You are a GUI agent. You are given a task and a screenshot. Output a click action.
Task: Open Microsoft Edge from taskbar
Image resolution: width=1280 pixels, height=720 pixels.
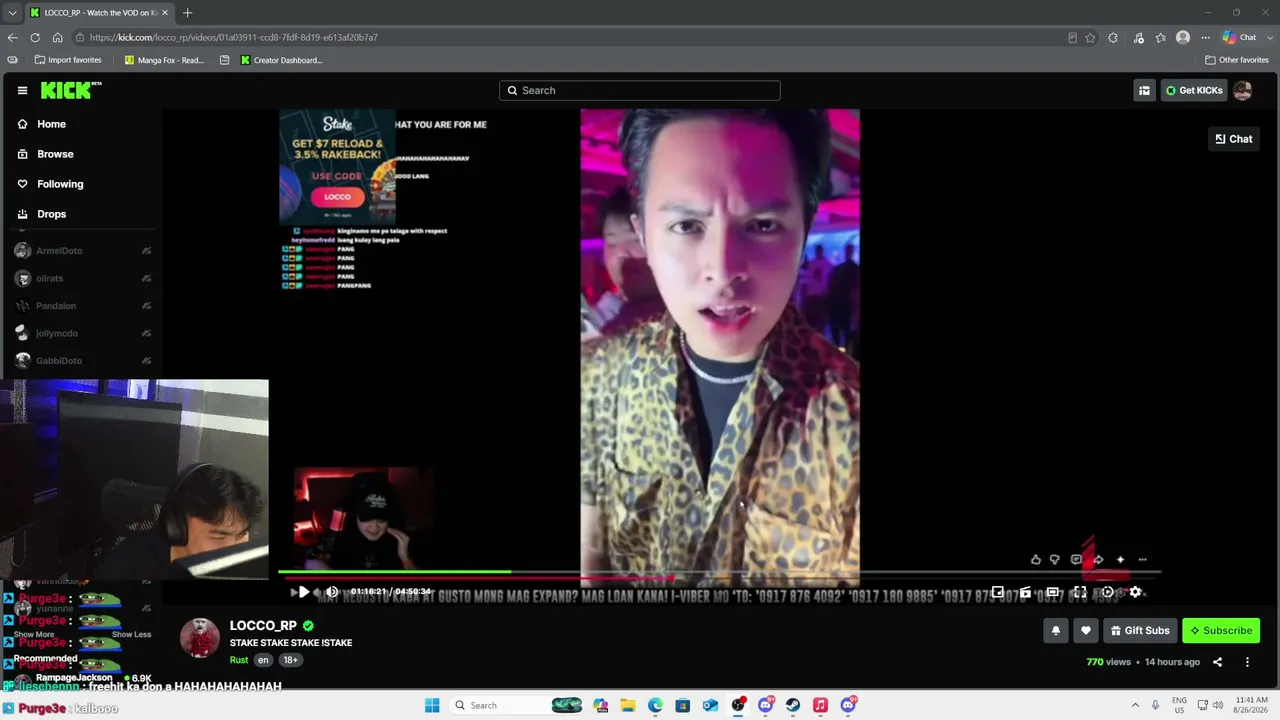tap(655, 705)
